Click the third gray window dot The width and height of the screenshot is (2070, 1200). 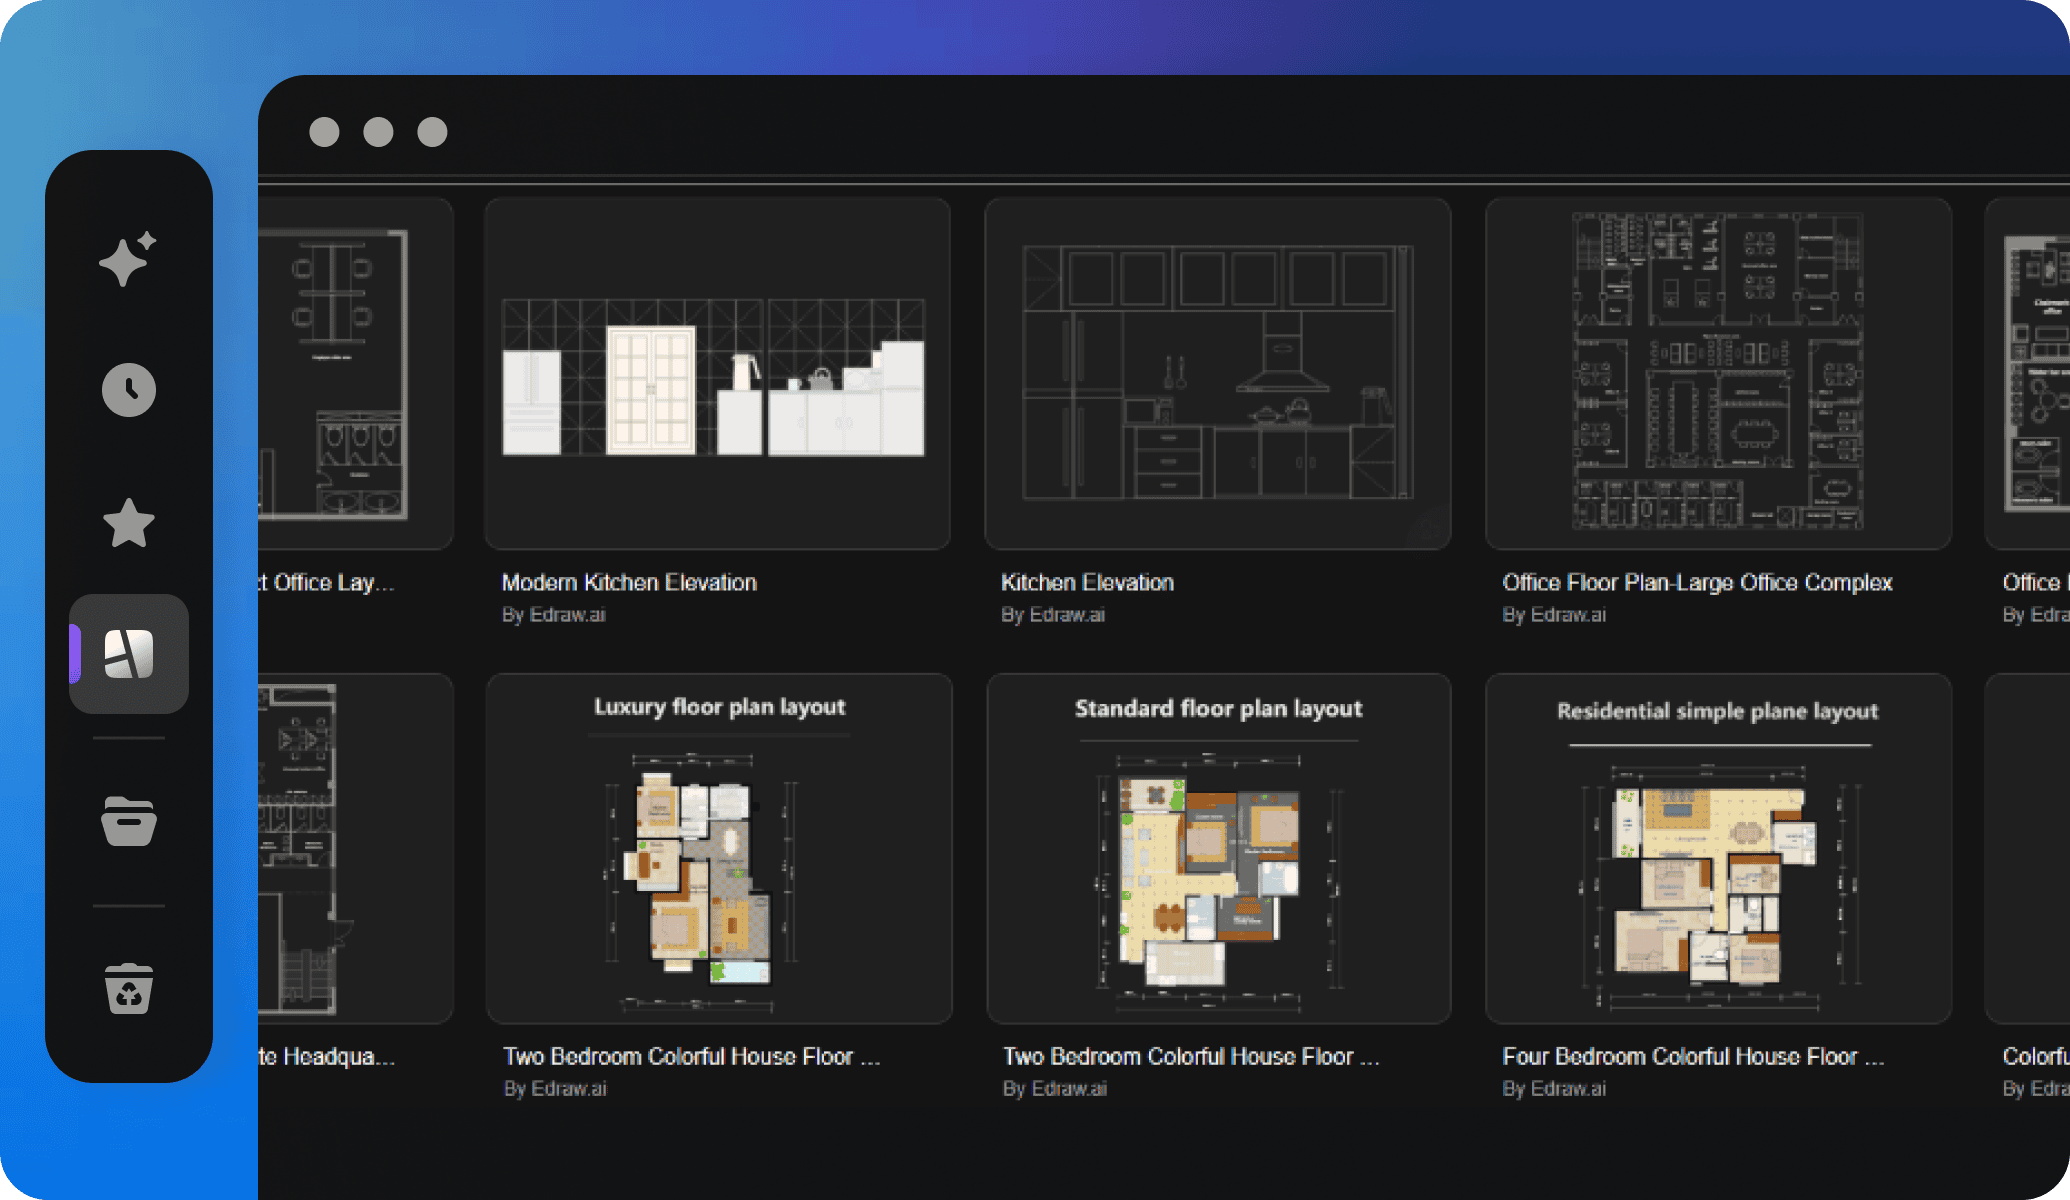pos(432,132)
